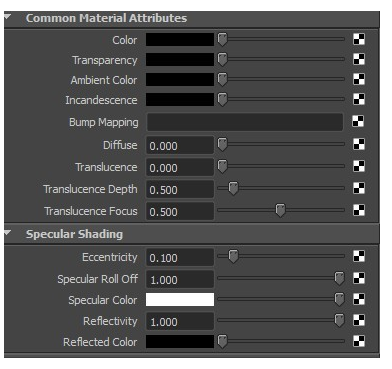Image resolution: width=392 pixels, height=369 pixels.
Task: Click the checker icon for Incandescence
Action: (359, 99)
